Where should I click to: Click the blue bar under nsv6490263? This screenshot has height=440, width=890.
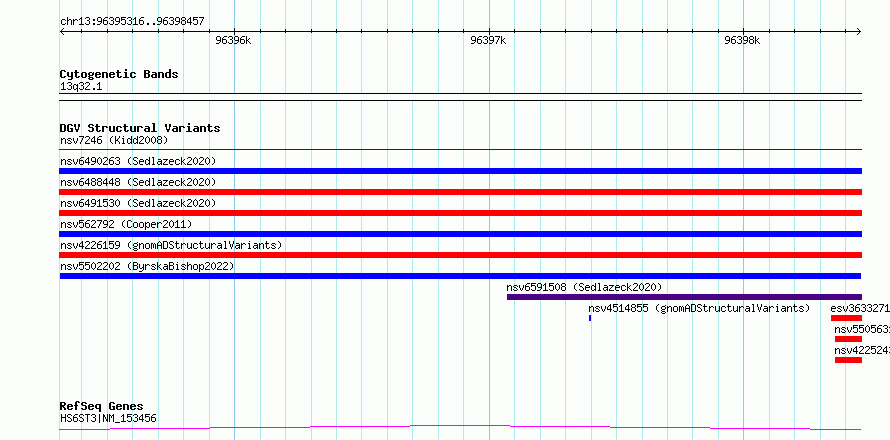click(461, 171)
